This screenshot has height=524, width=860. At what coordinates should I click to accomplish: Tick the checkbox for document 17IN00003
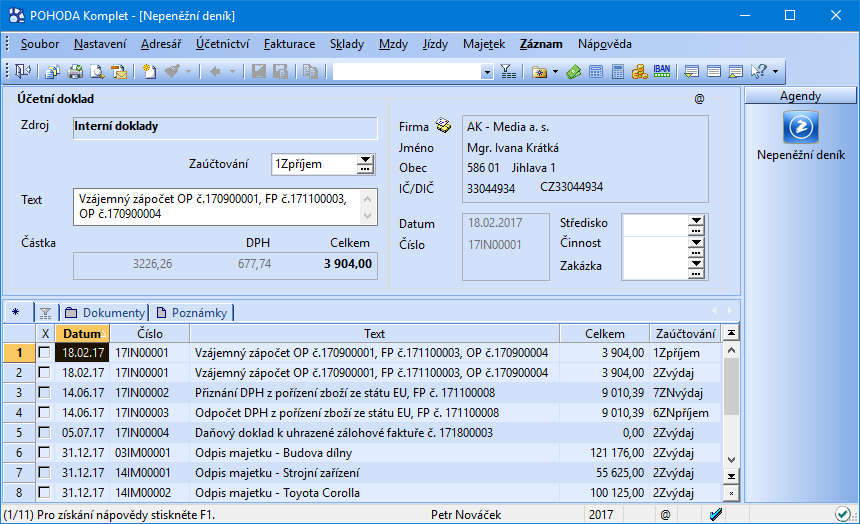tap(44, 413)
